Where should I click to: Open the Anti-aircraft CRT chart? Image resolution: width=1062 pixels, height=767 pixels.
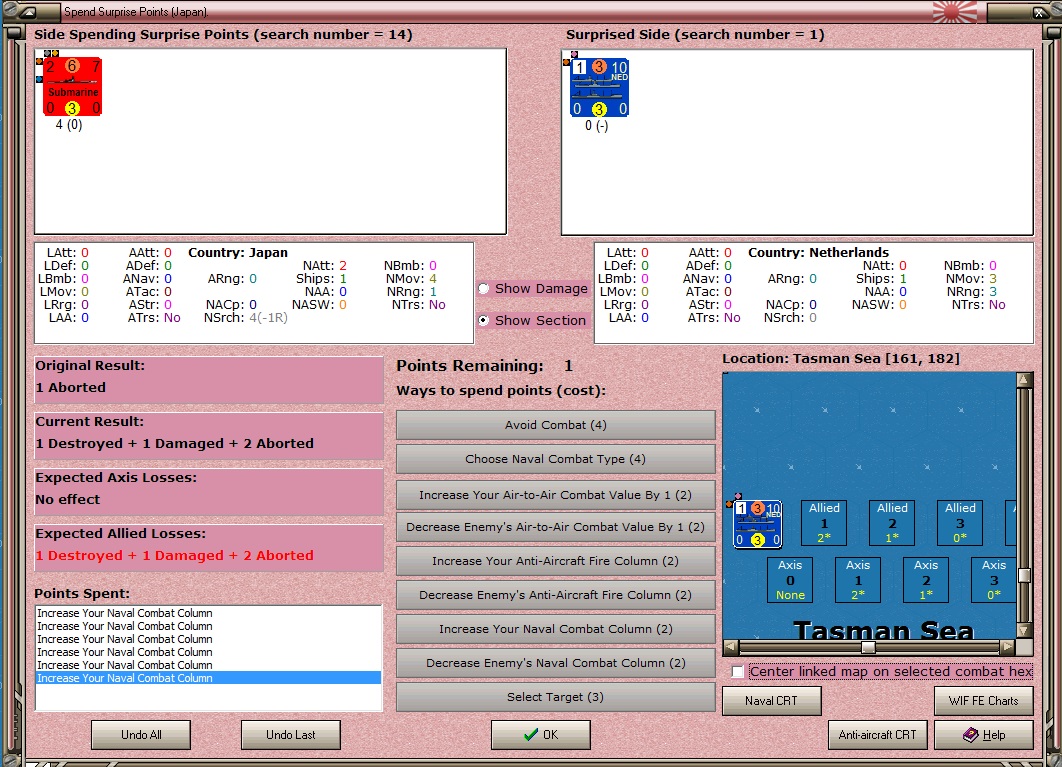877,734
